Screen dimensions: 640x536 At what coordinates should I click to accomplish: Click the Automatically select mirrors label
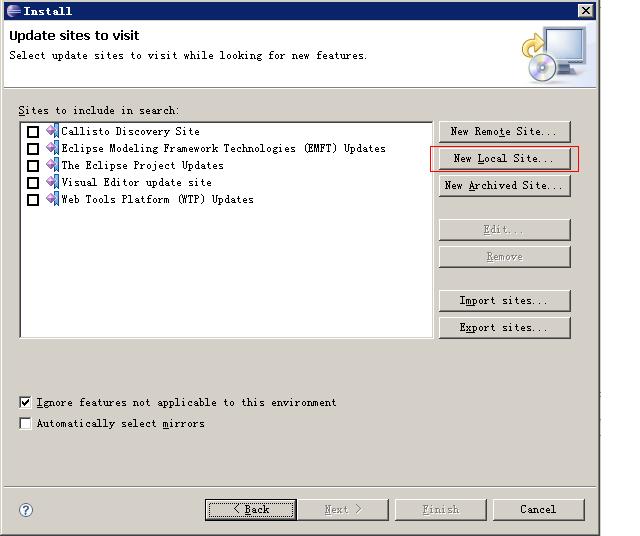point(121,423)
